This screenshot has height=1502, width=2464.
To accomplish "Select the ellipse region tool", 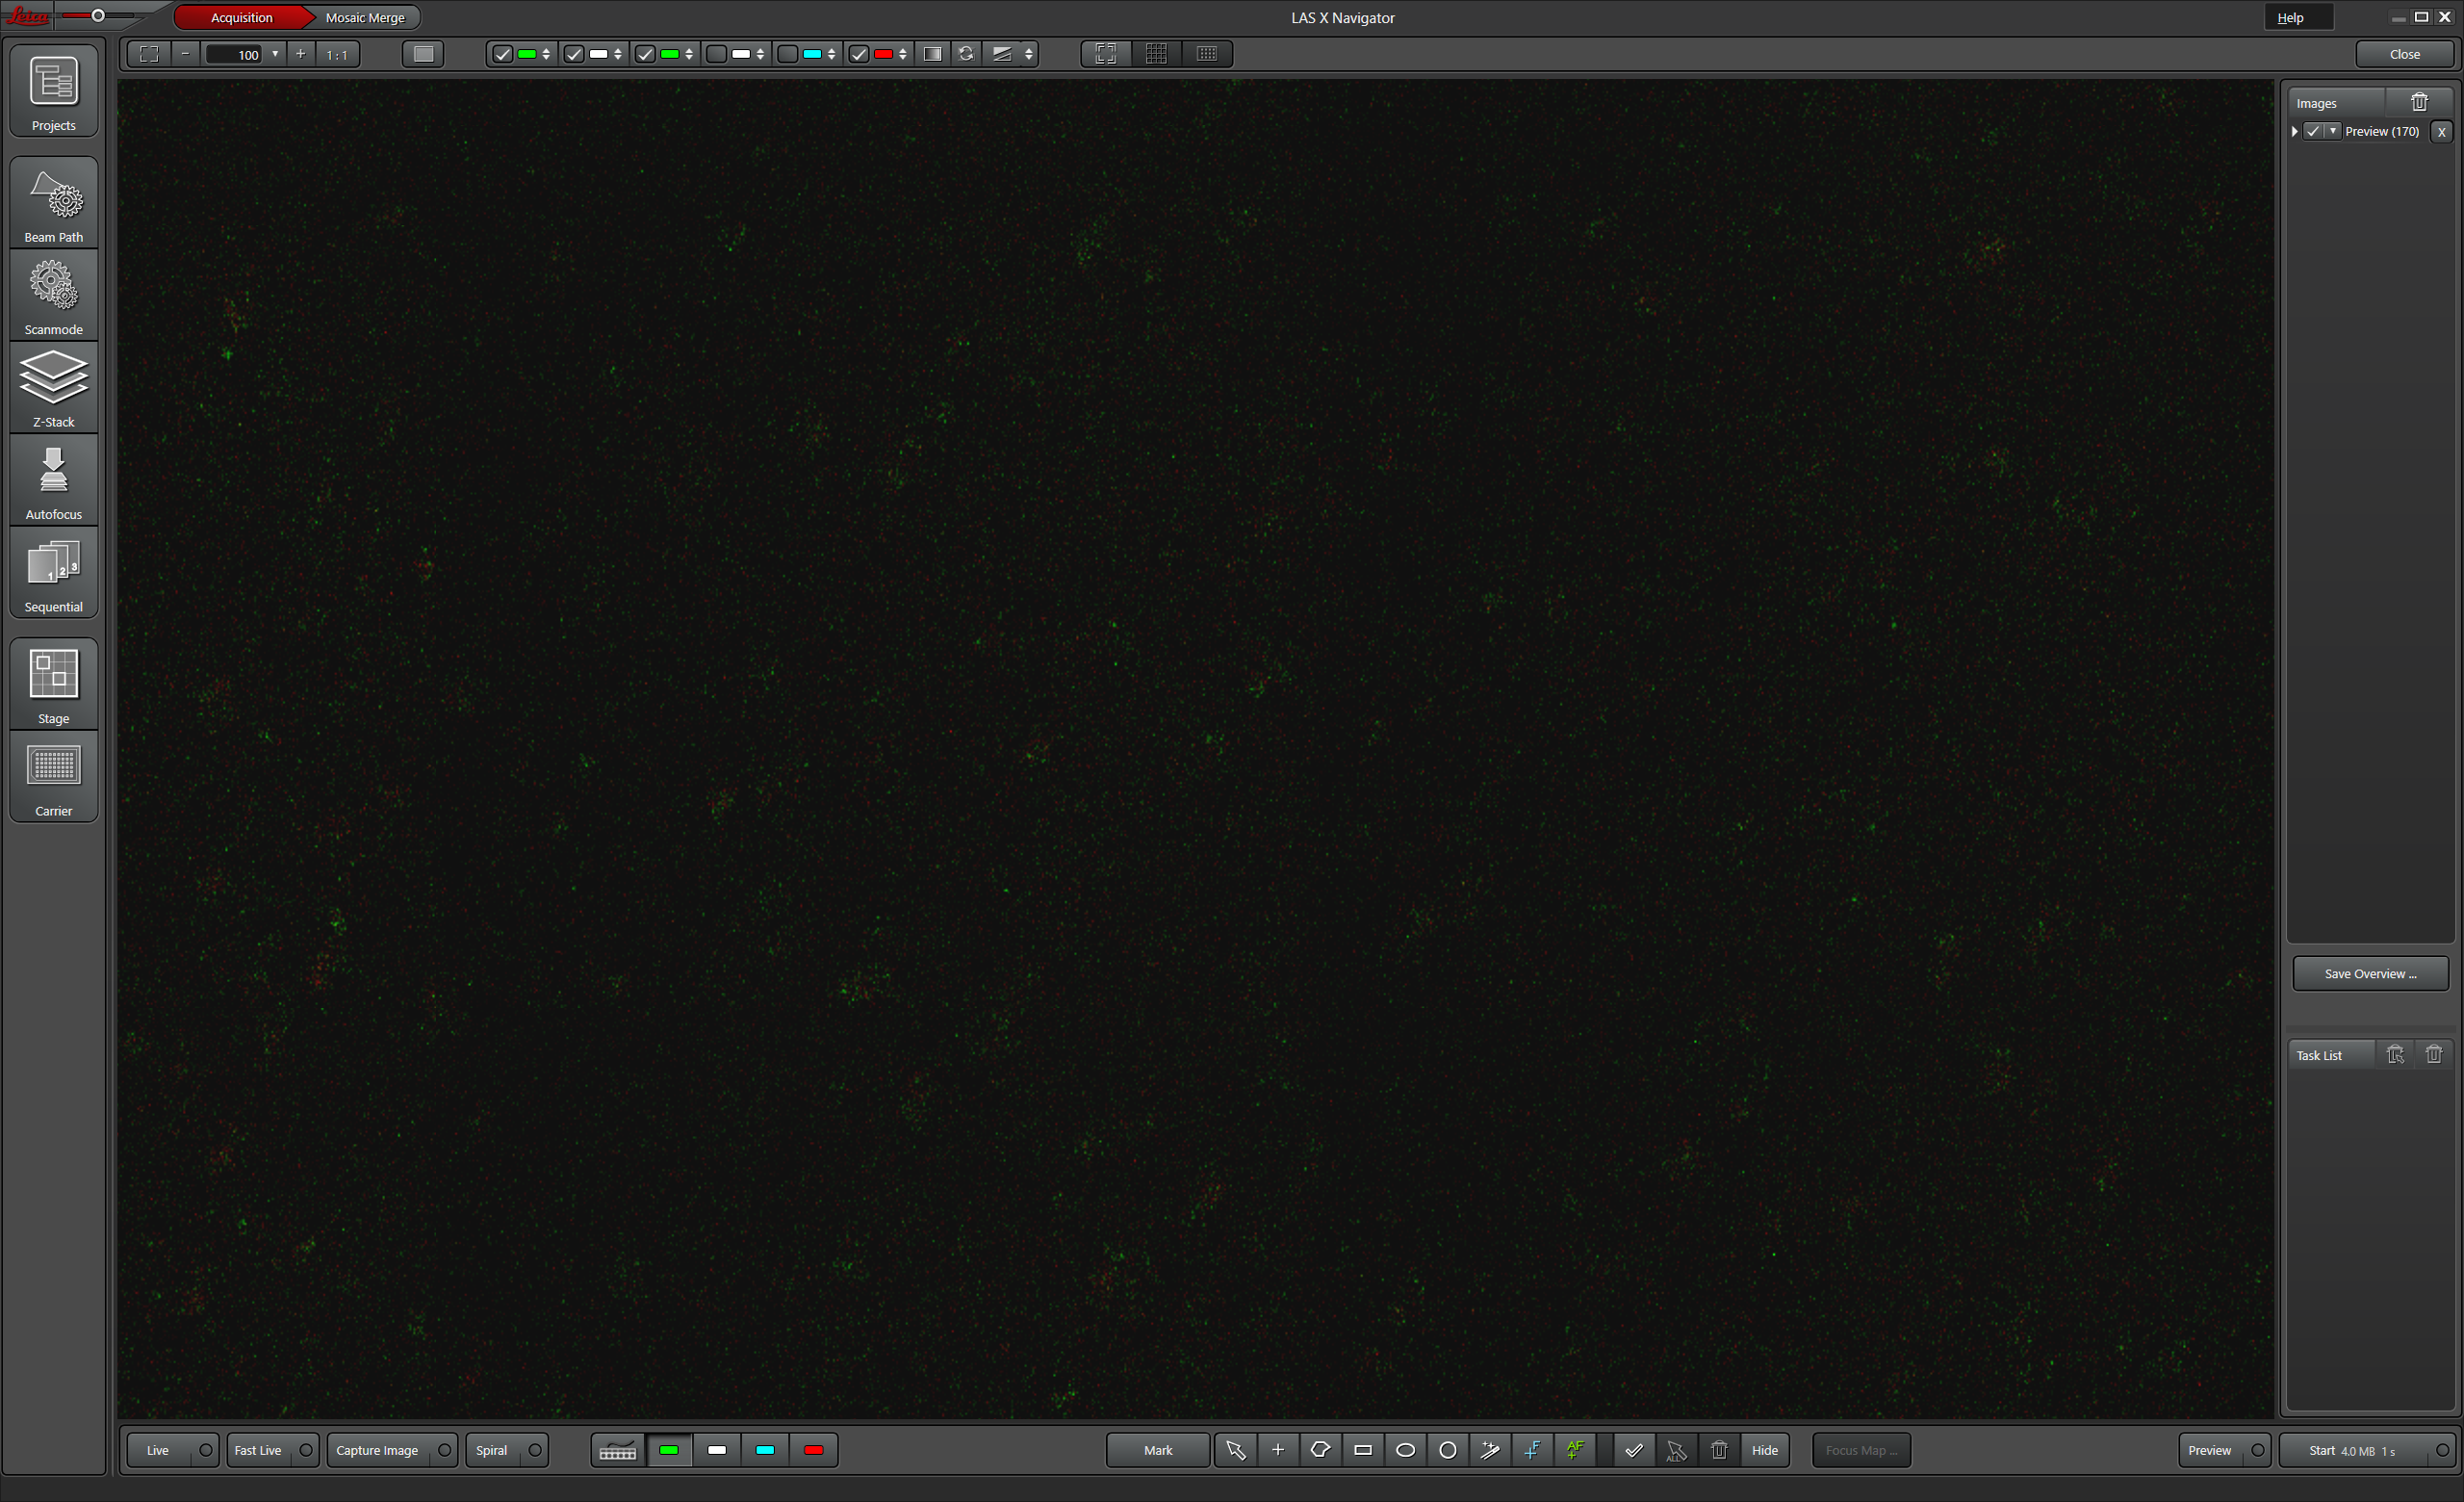I will pyautogui.click(x=1405, y=1450).
